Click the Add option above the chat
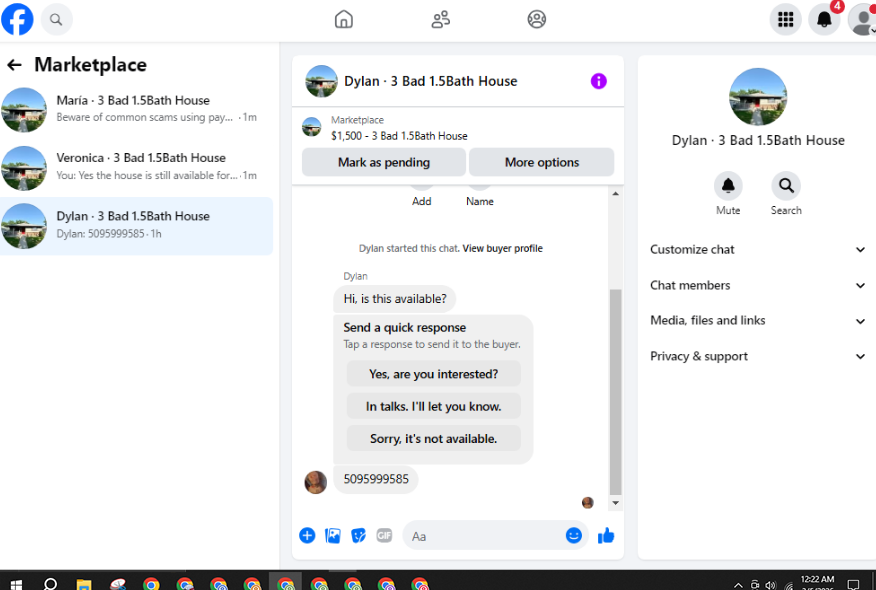876x590 pixels. (421, 201)
